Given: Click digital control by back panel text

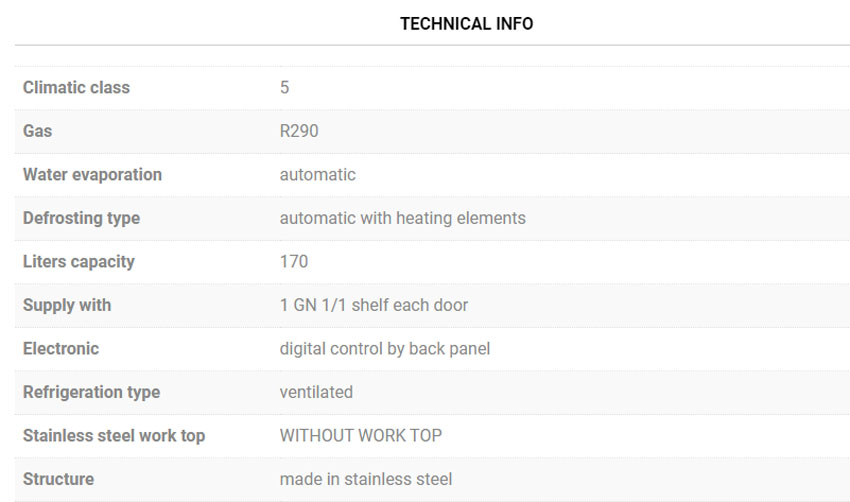Looking at the screenshot, I should 384,349.
